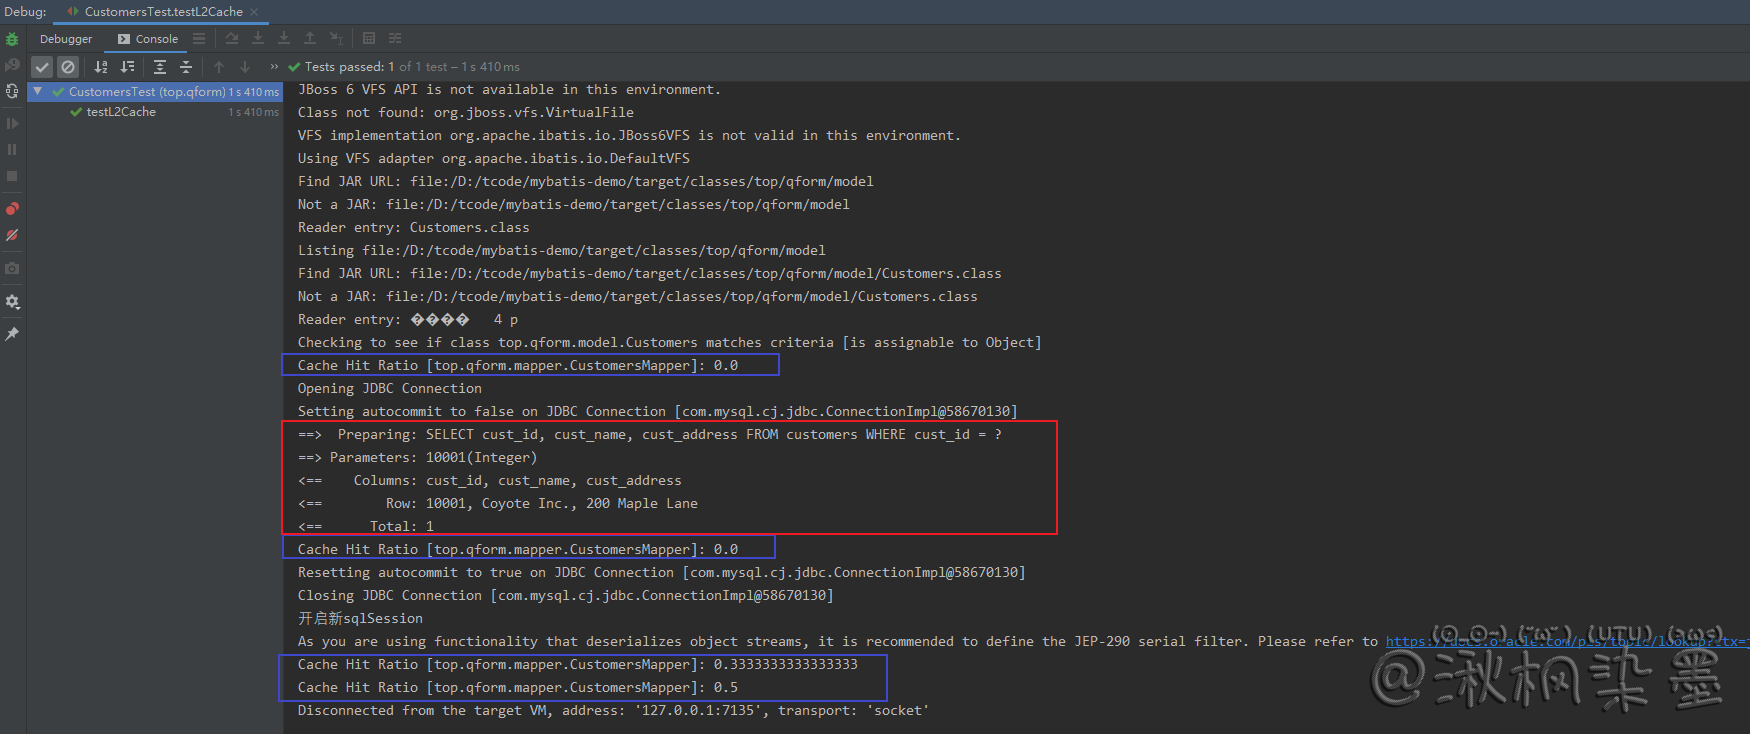The height and width of the screenshot is (734, 1750).
Task: Select testL2Cache test result
Action: (x=121, y=112)
